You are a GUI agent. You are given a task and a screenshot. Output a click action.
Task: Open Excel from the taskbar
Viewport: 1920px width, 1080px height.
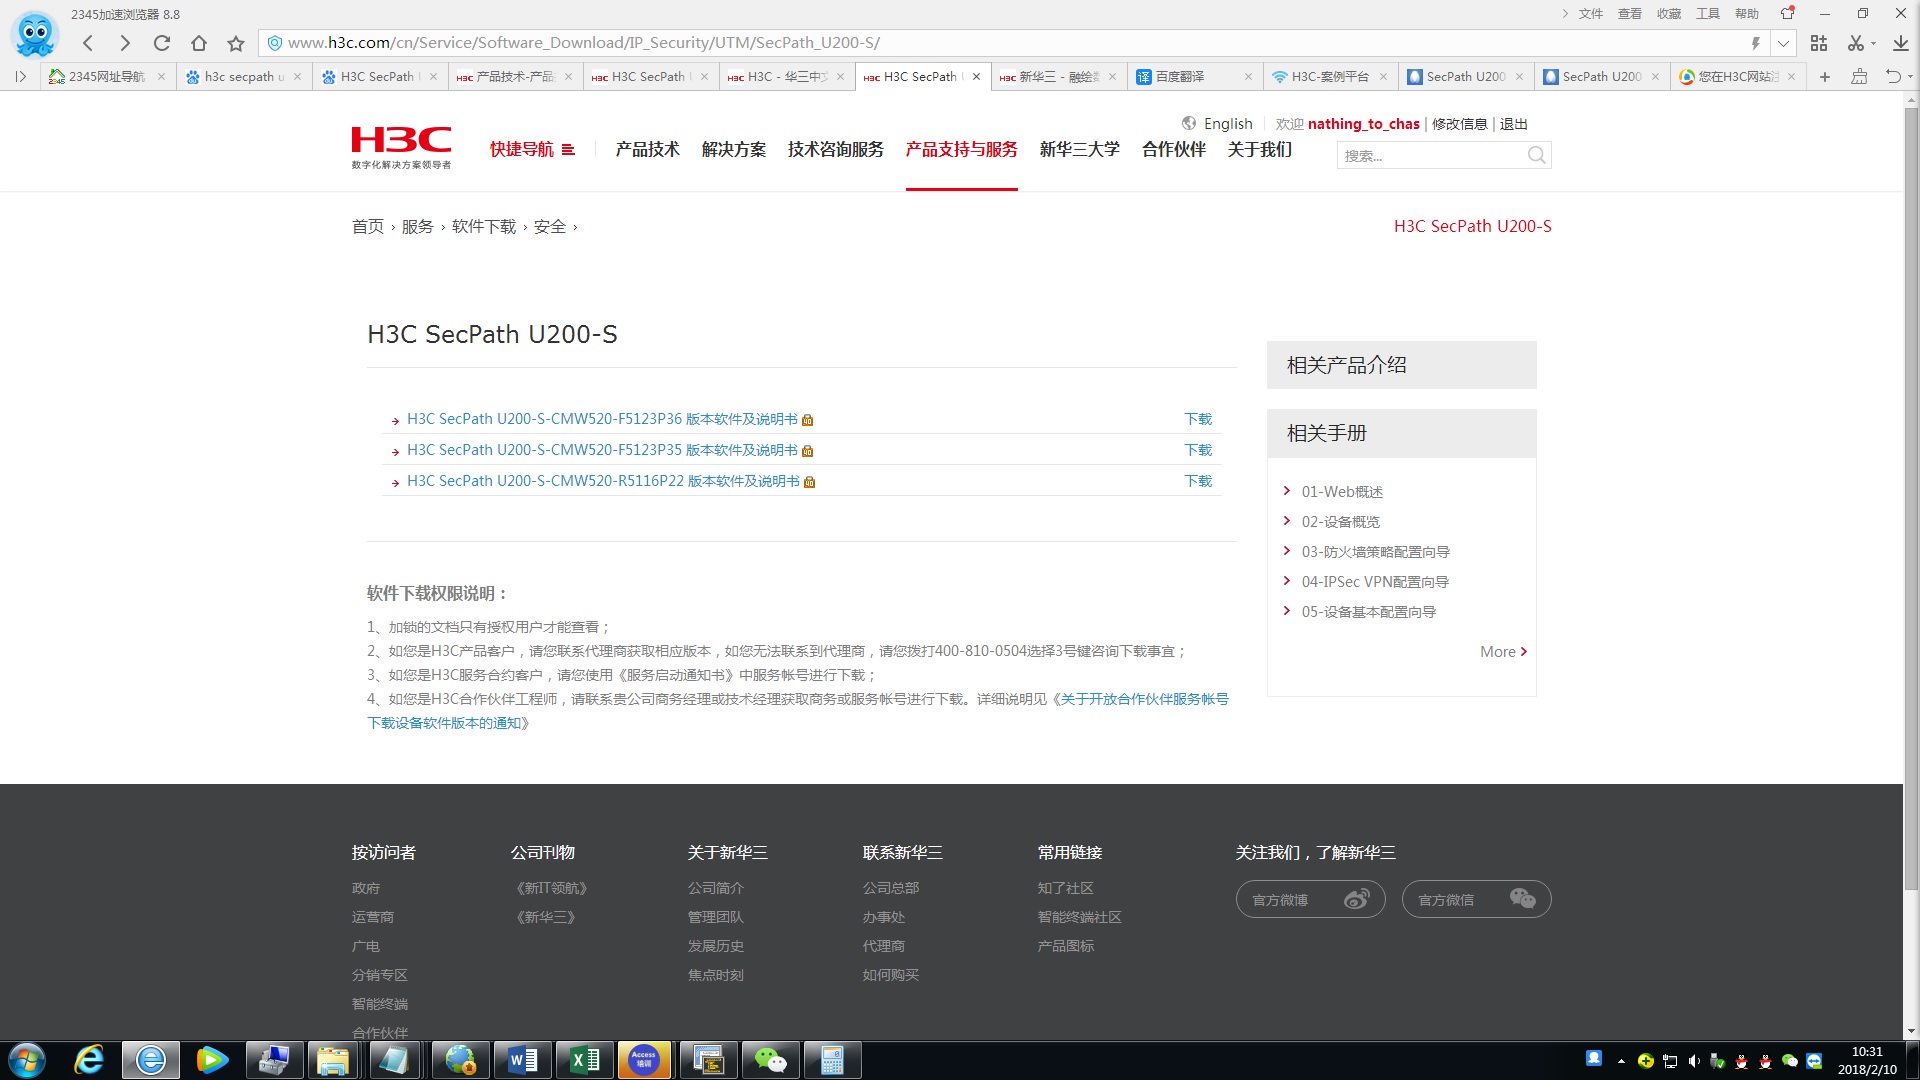[x=585, y=1060]
